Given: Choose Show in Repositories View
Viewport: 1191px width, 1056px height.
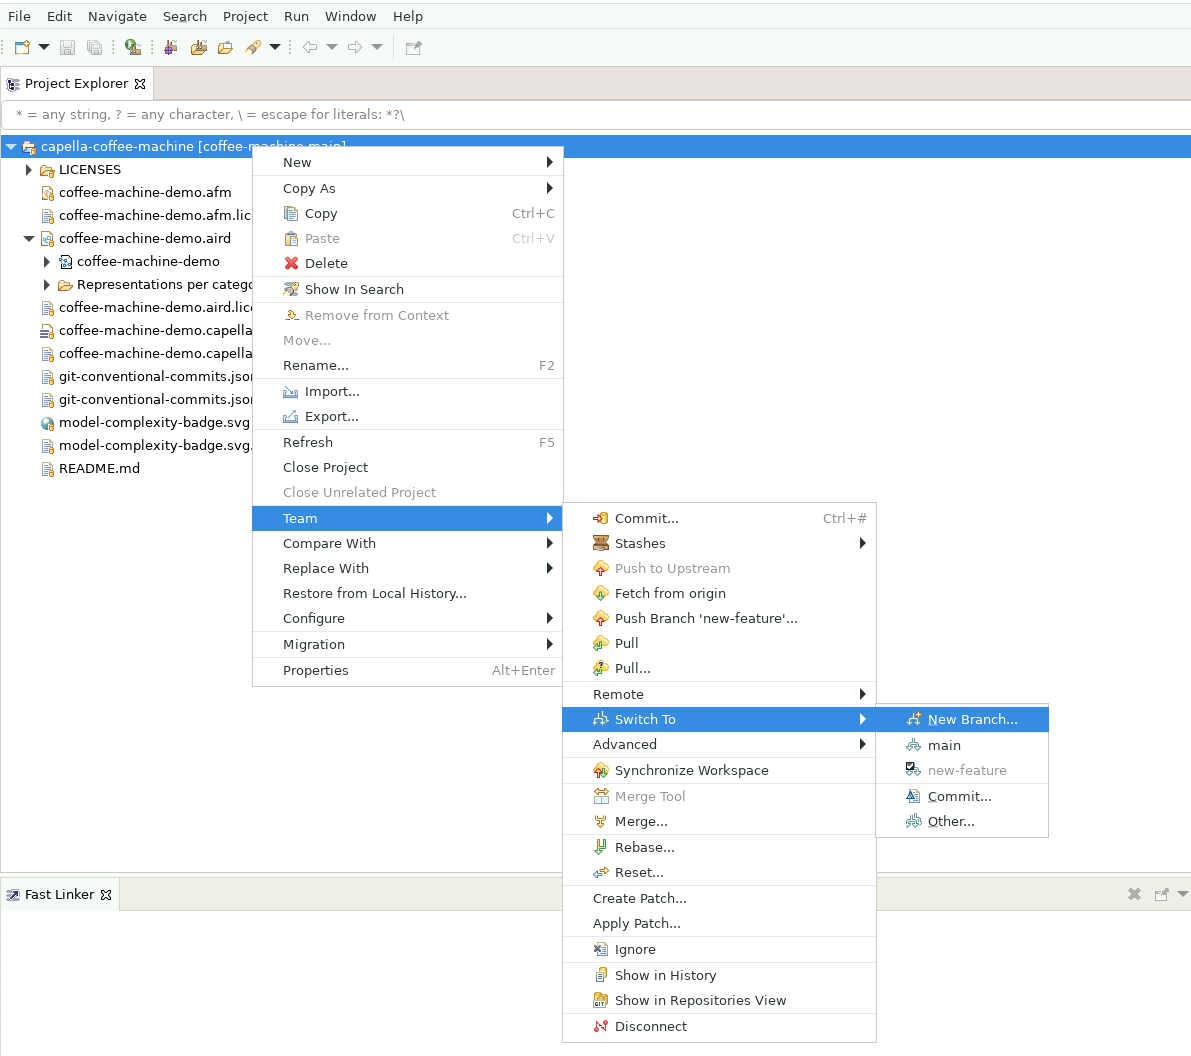Looking at the screenshot, I should coord(702,1000).
